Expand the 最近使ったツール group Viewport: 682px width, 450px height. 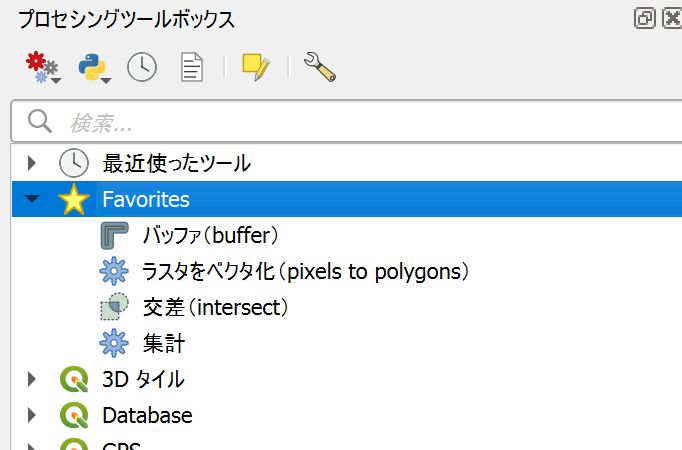pyautogui.click(x=31, y=163)
